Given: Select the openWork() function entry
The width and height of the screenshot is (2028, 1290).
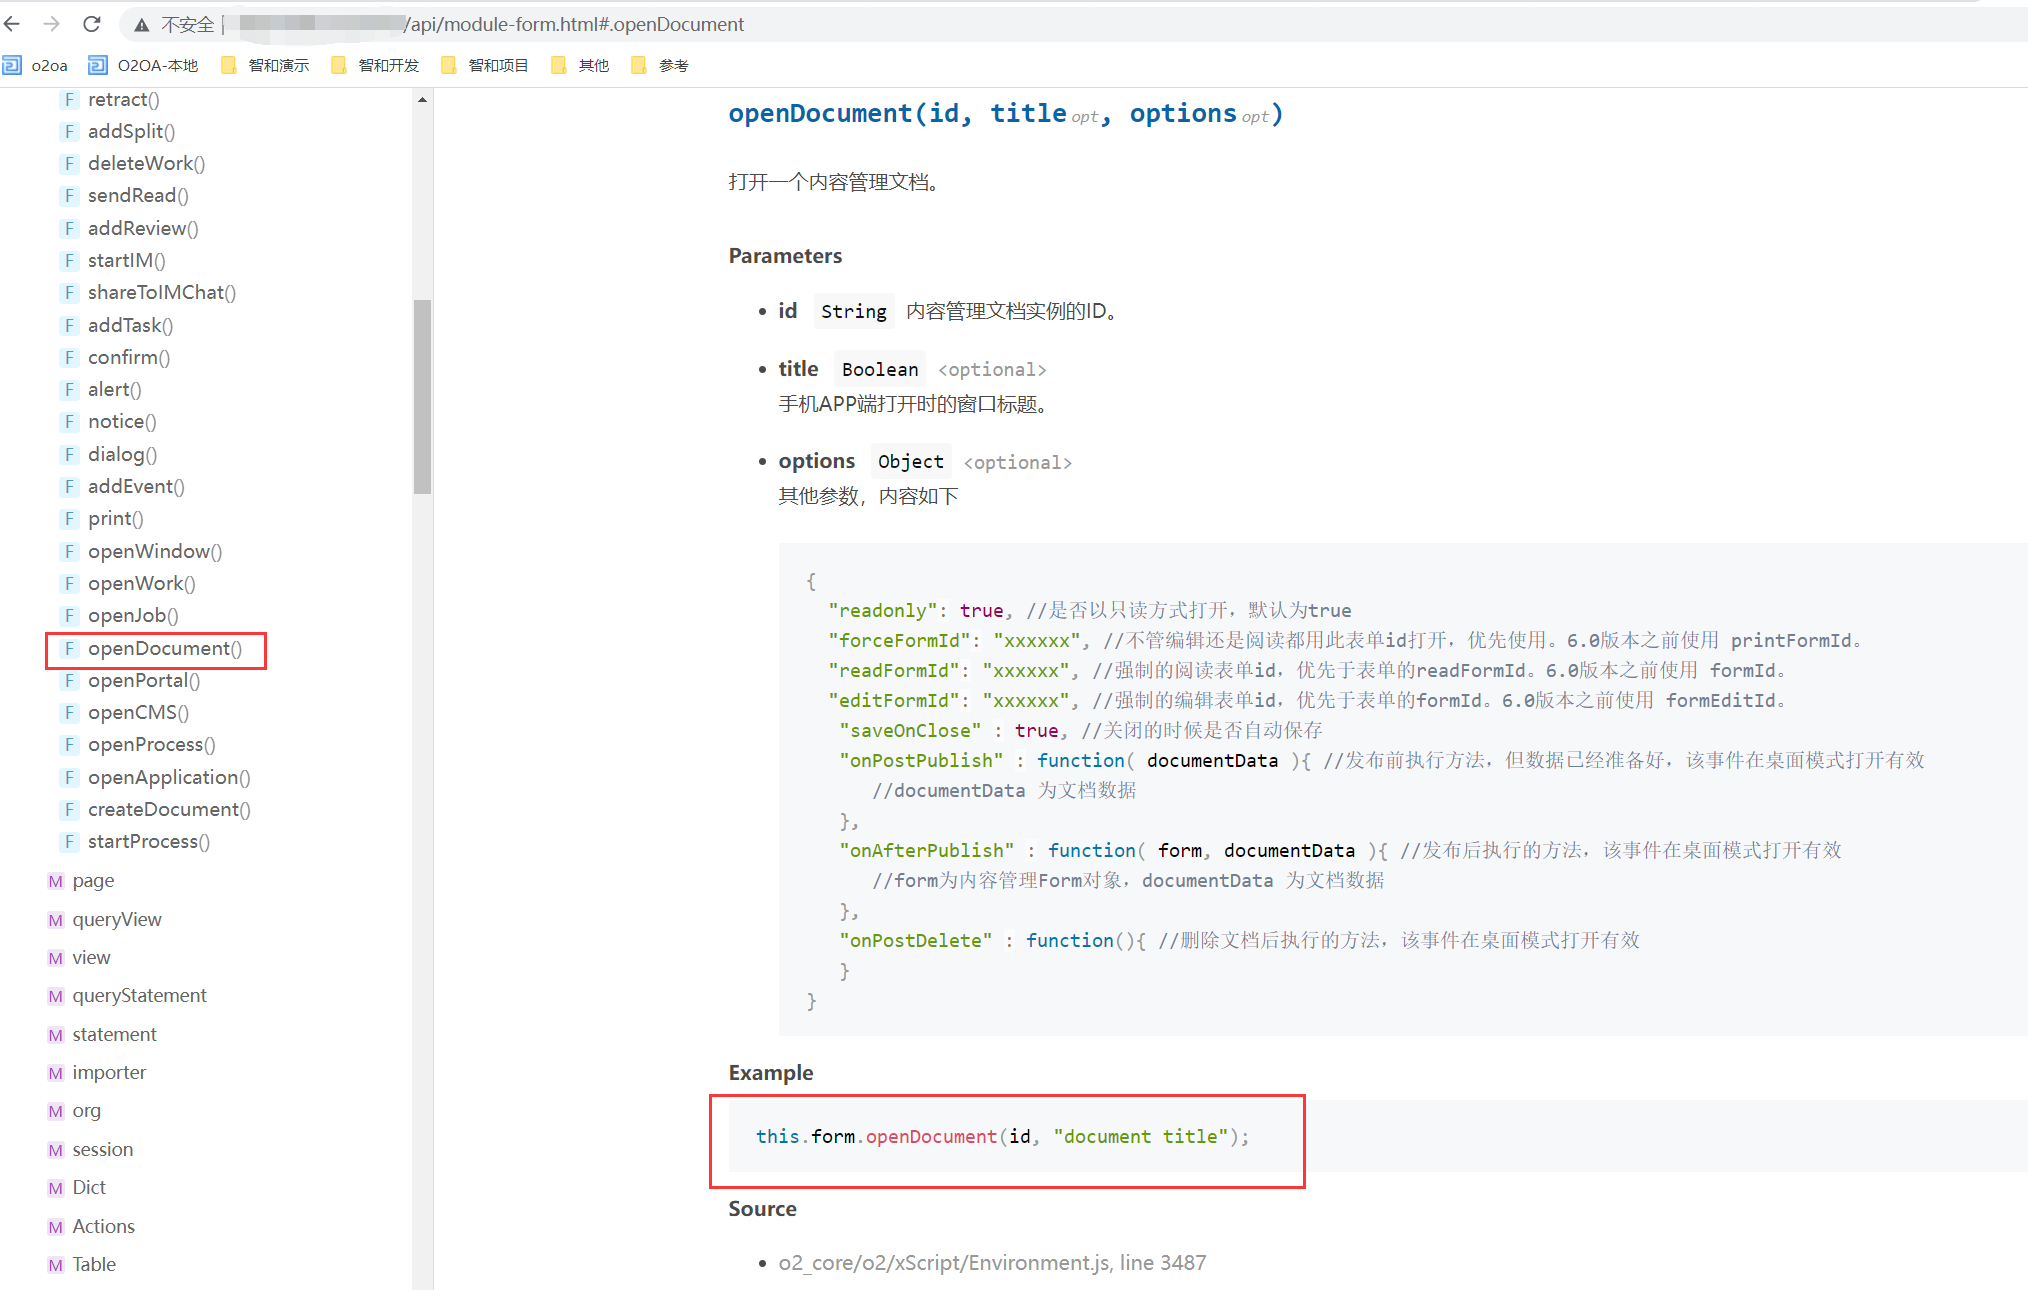Looking at the screenshot, I should pyautogui.click(x=141, y=584).
